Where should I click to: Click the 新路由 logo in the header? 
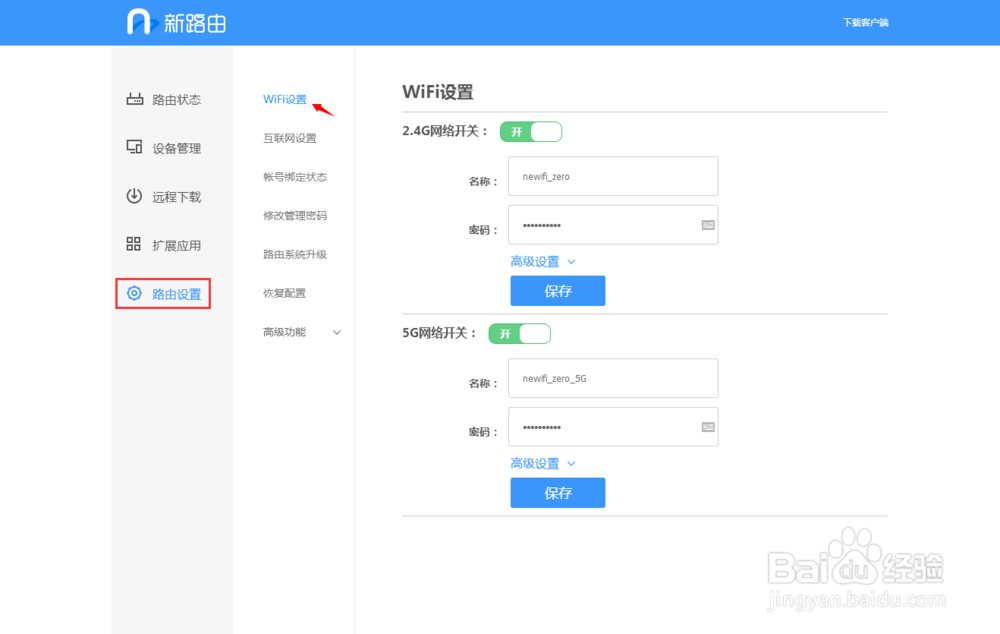point(175,21)
